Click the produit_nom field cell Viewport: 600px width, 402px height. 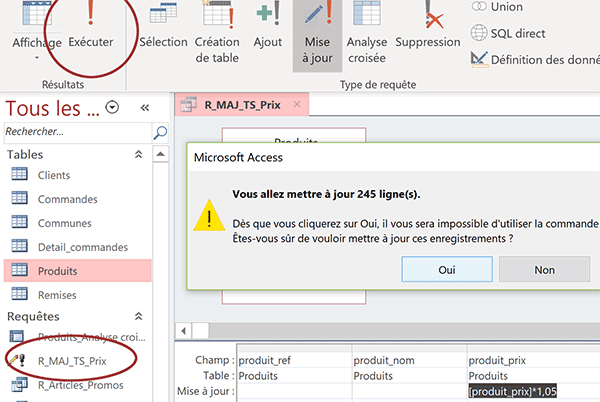(x=409, y=360)
